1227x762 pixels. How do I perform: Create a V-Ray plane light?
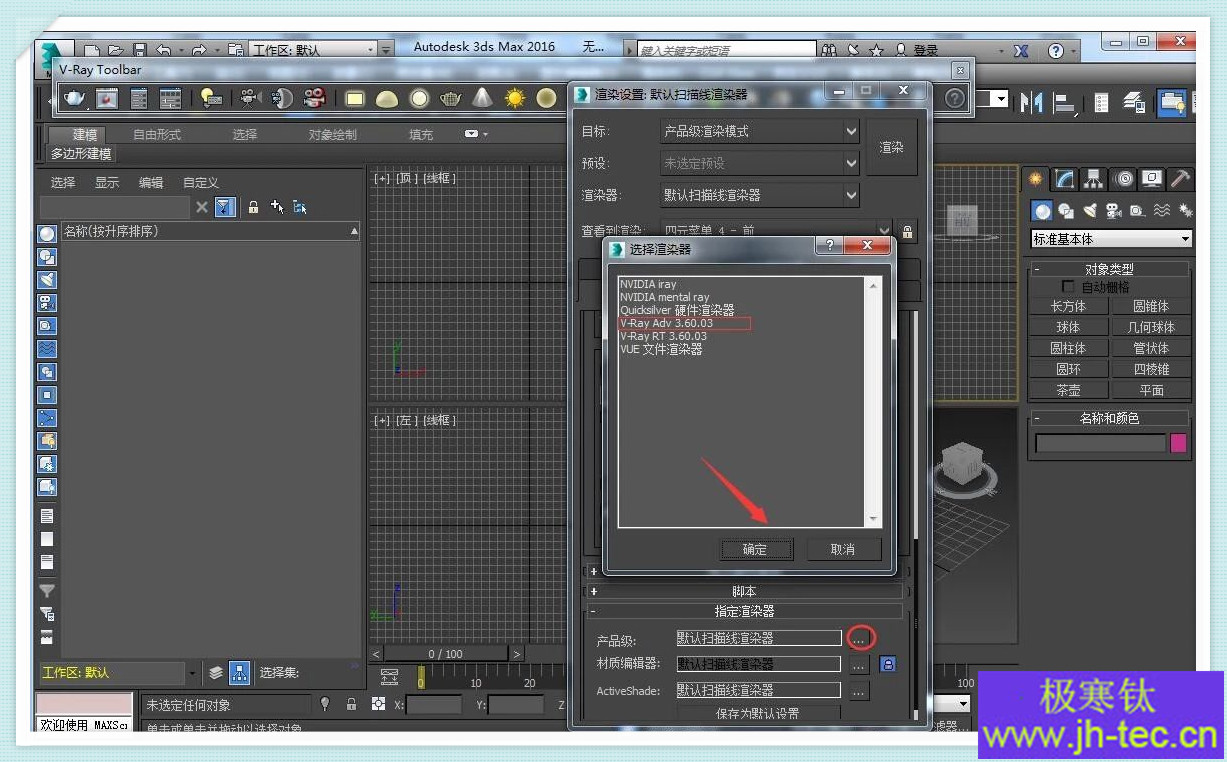(355, 98)
